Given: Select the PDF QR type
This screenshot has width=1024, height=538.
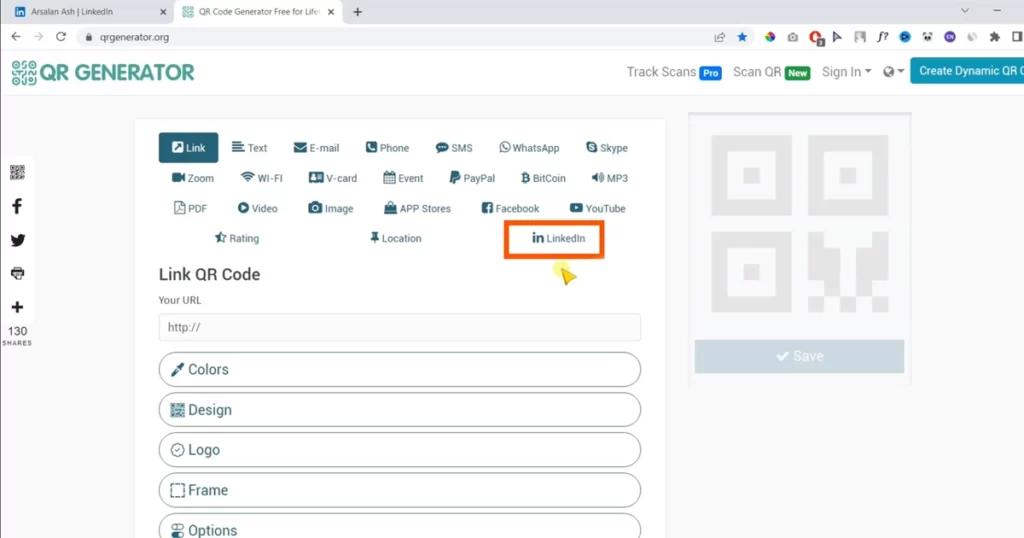Looking at the screenshot, I should point(190,208).
